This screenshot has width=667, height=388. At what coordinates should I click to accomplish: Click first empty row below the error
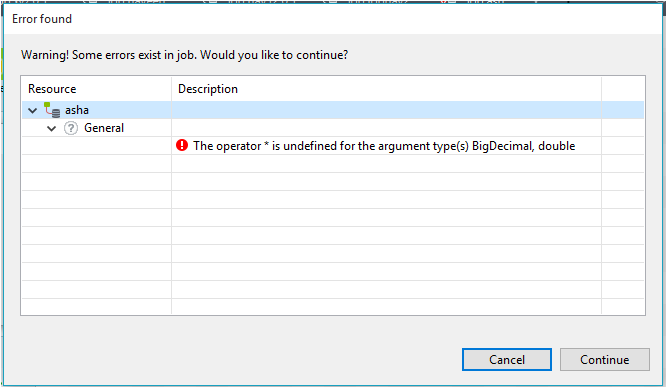[x=333, y=164]
